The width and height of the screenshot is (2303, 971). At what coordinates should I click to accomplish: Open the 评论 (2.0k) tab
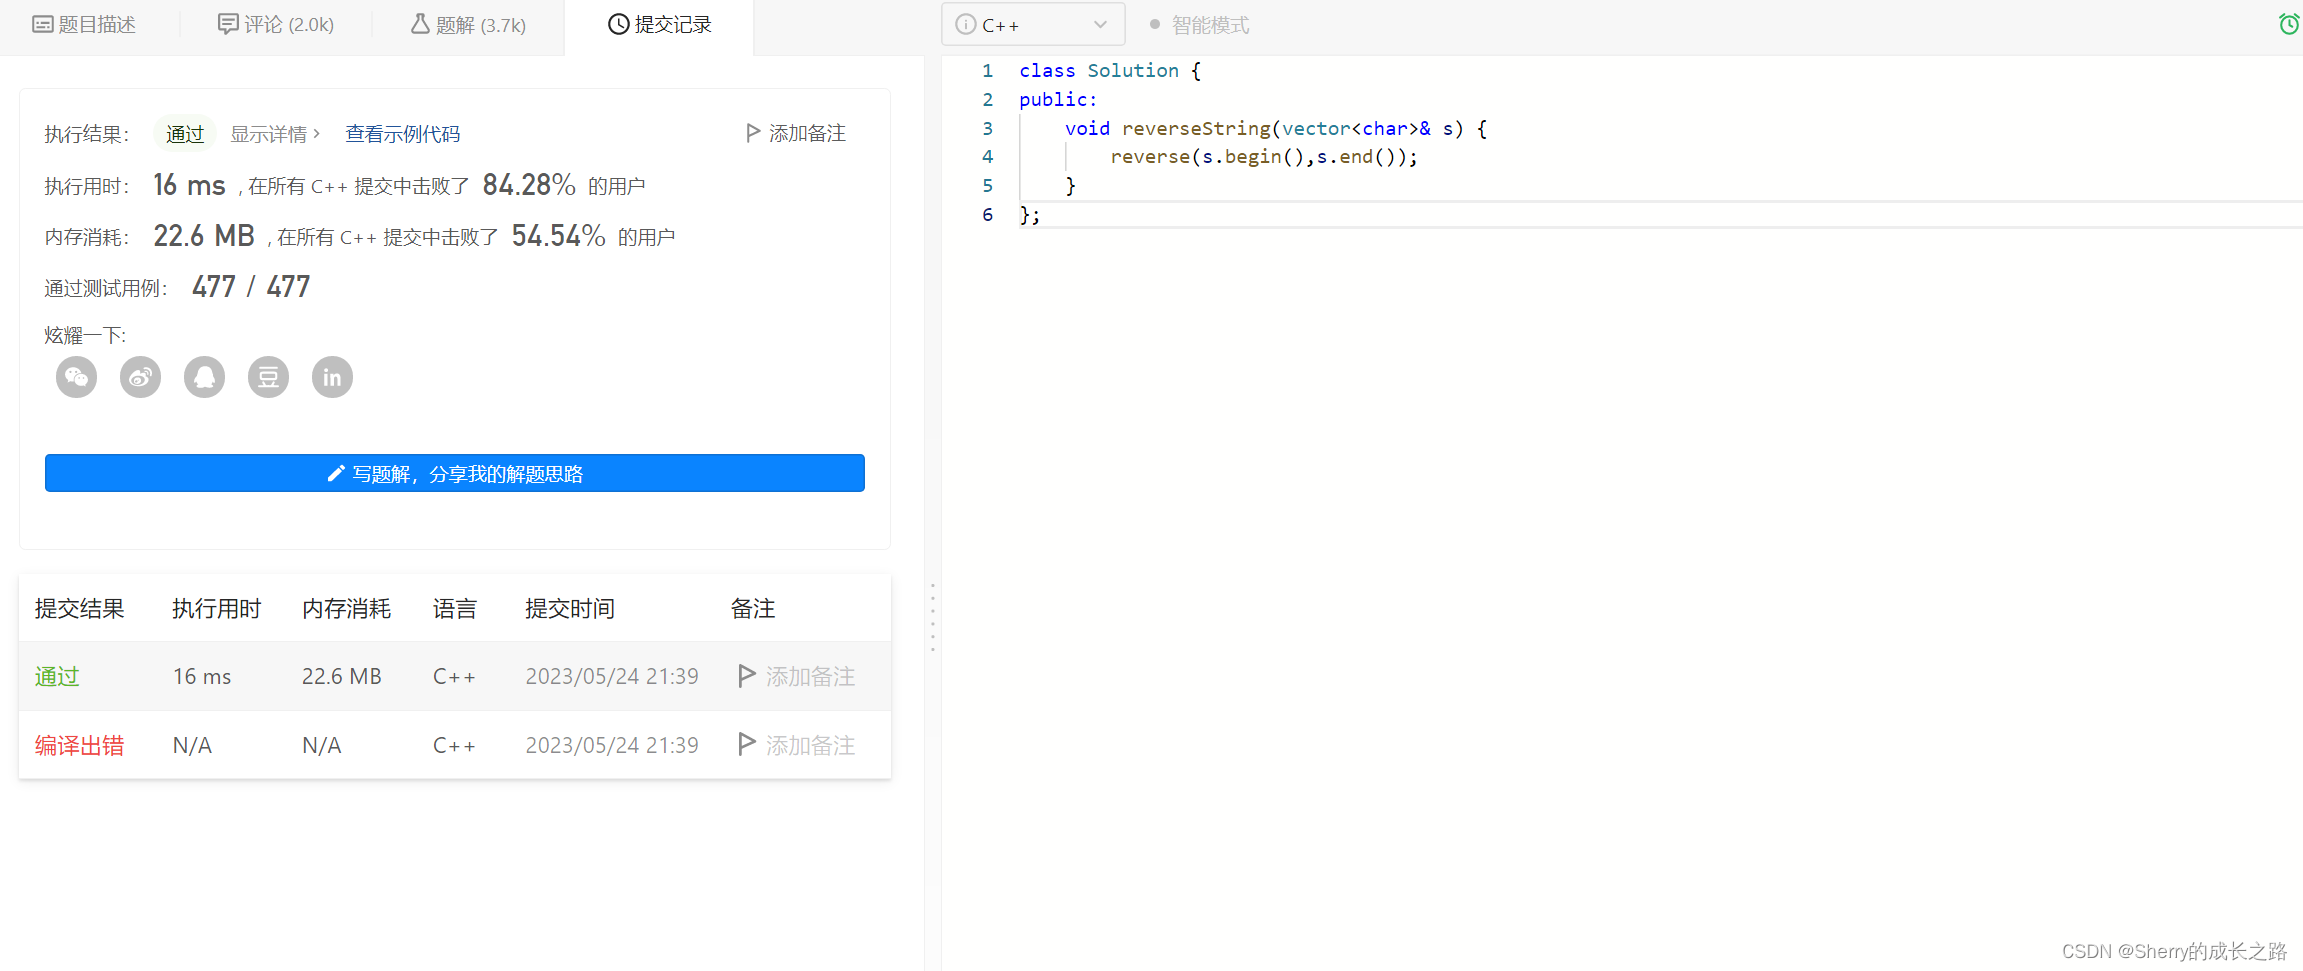pos(276,24)
